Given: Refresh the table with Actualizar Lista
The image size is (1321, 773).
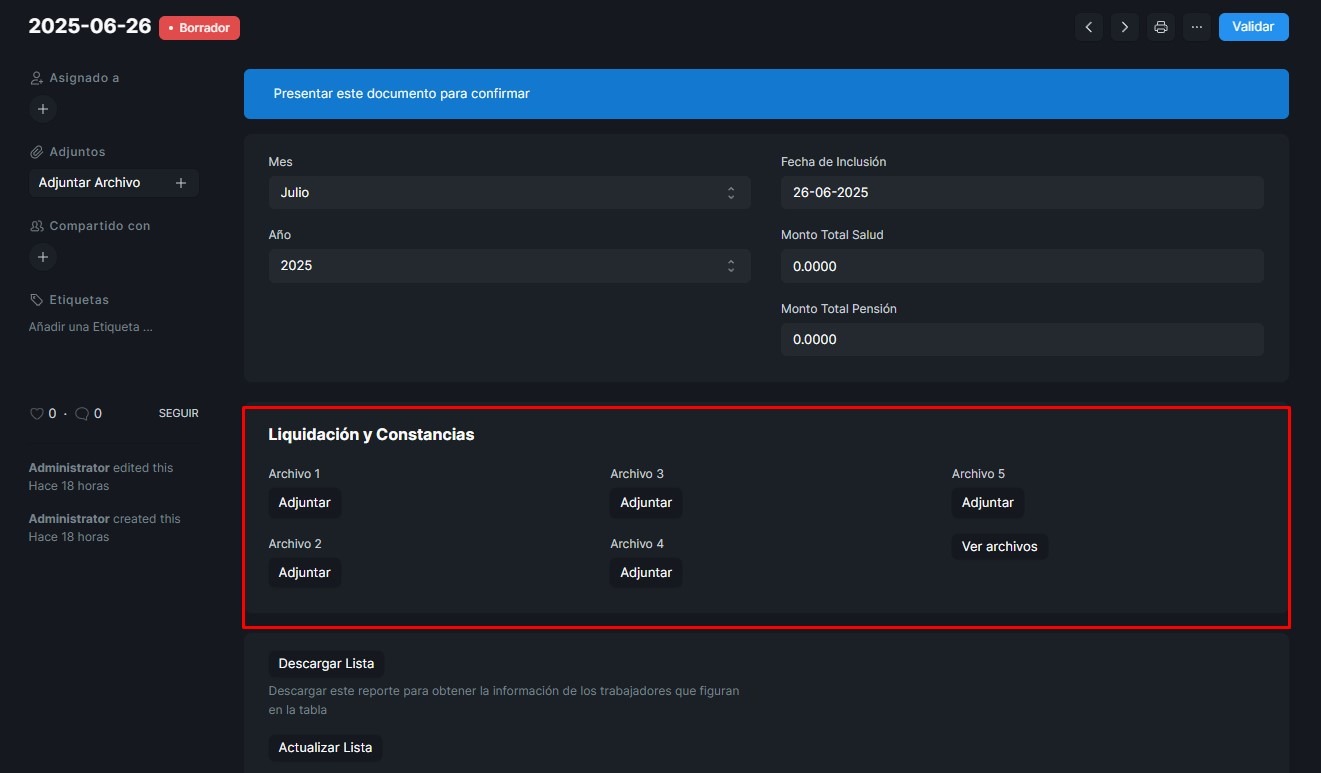Looking at the screenshot, I should click(325, 748).
